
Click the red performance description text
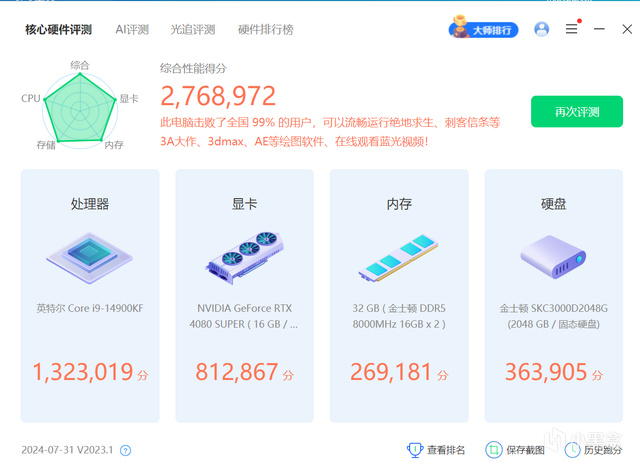tap(330, 132)
